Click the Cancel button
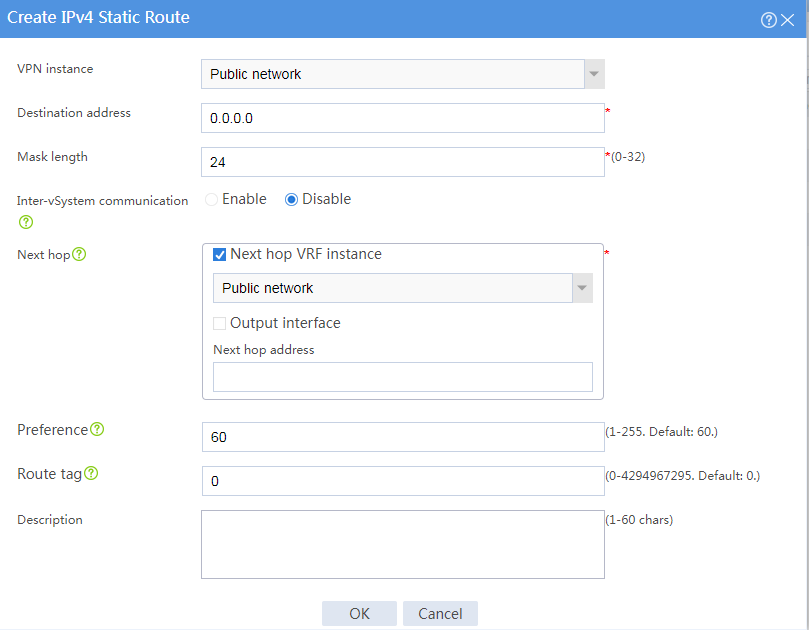The height and width of the screenshot is (630, 809). point(440,613)
